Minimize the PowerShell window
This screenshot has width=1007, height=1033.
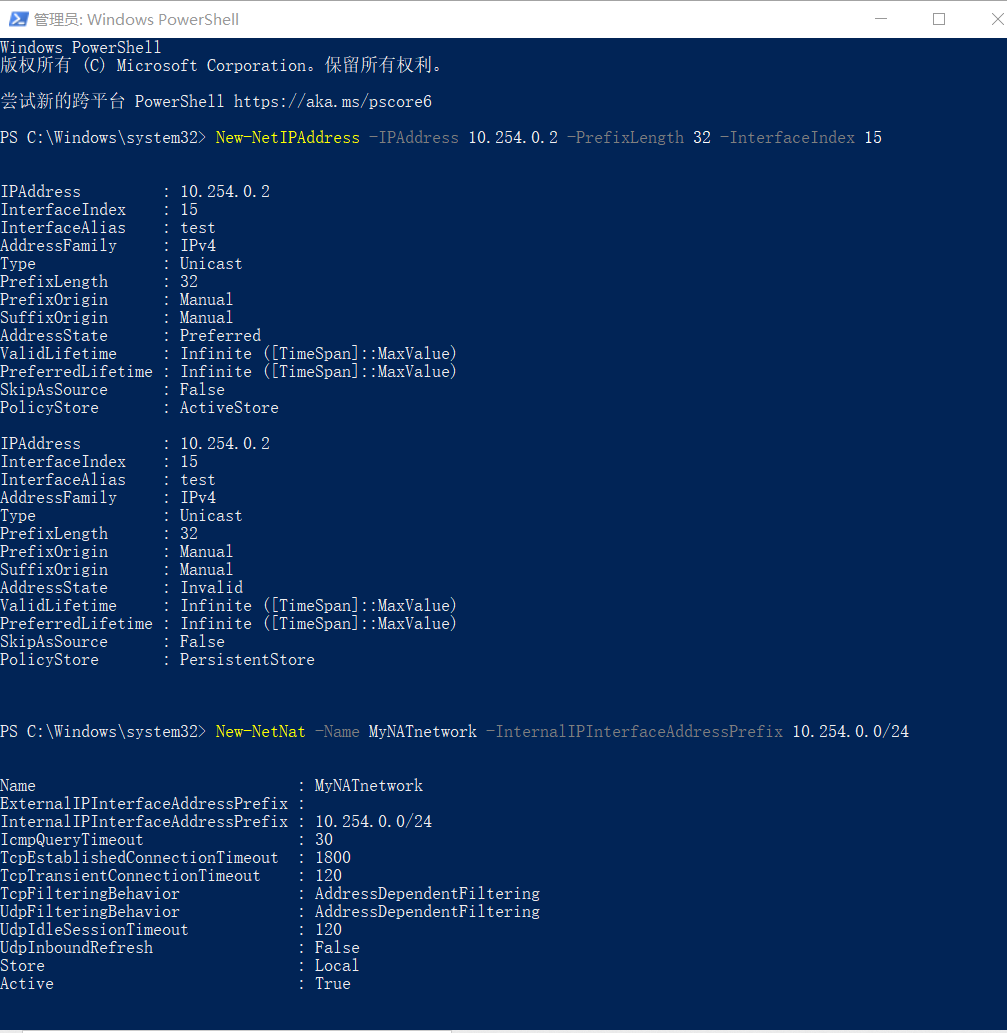click(x=879, y=19)
